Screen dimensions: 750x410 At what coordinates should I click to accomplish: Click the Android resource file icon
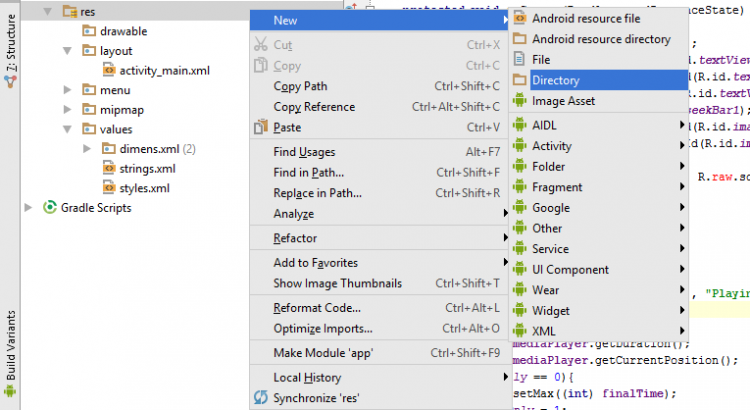tap(520, 18)
